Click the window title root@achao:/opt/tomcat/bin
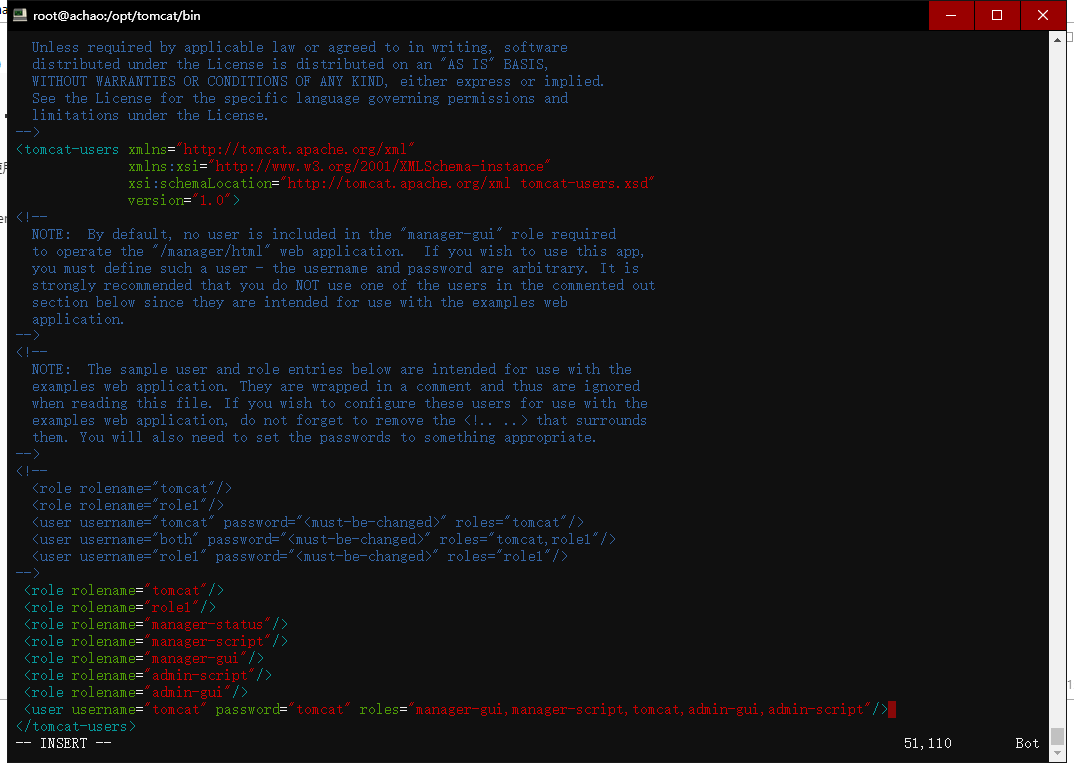Image resolution: width=1074 pixels, height=770 pixels. (110, 15)
